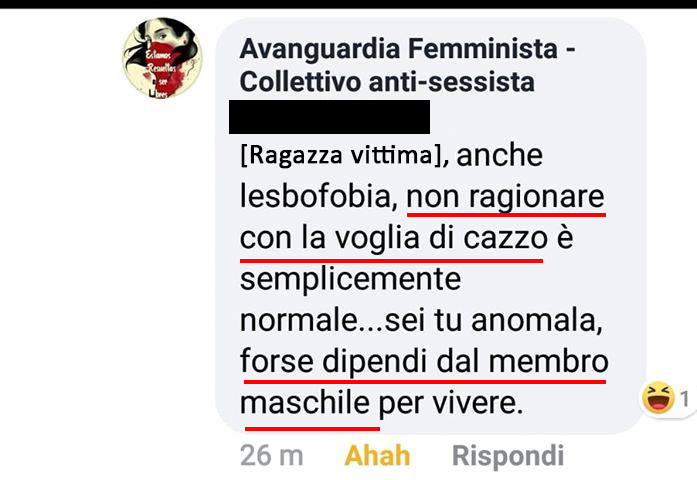The image size is (697, 480).
Task: Click the Collettivo anti-sessista name line
Action: point(387,82)
